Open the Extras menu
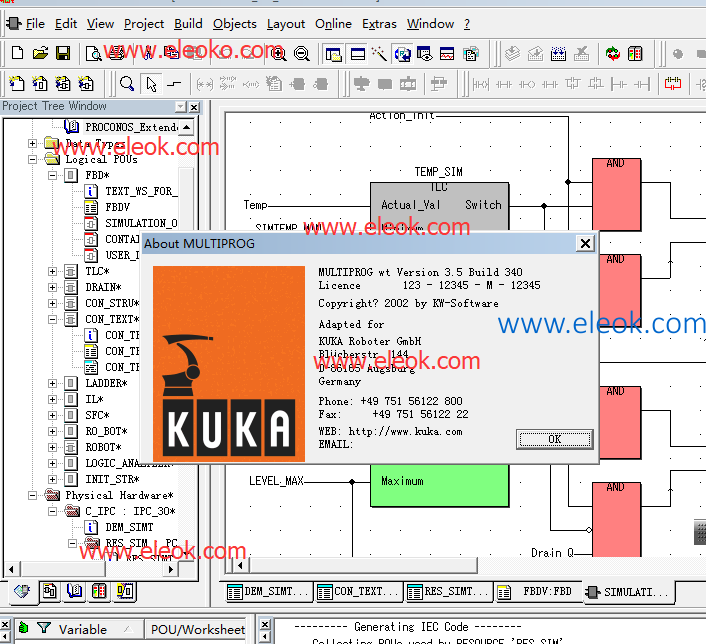The image size is (706, 644). [x=379, y=23]
